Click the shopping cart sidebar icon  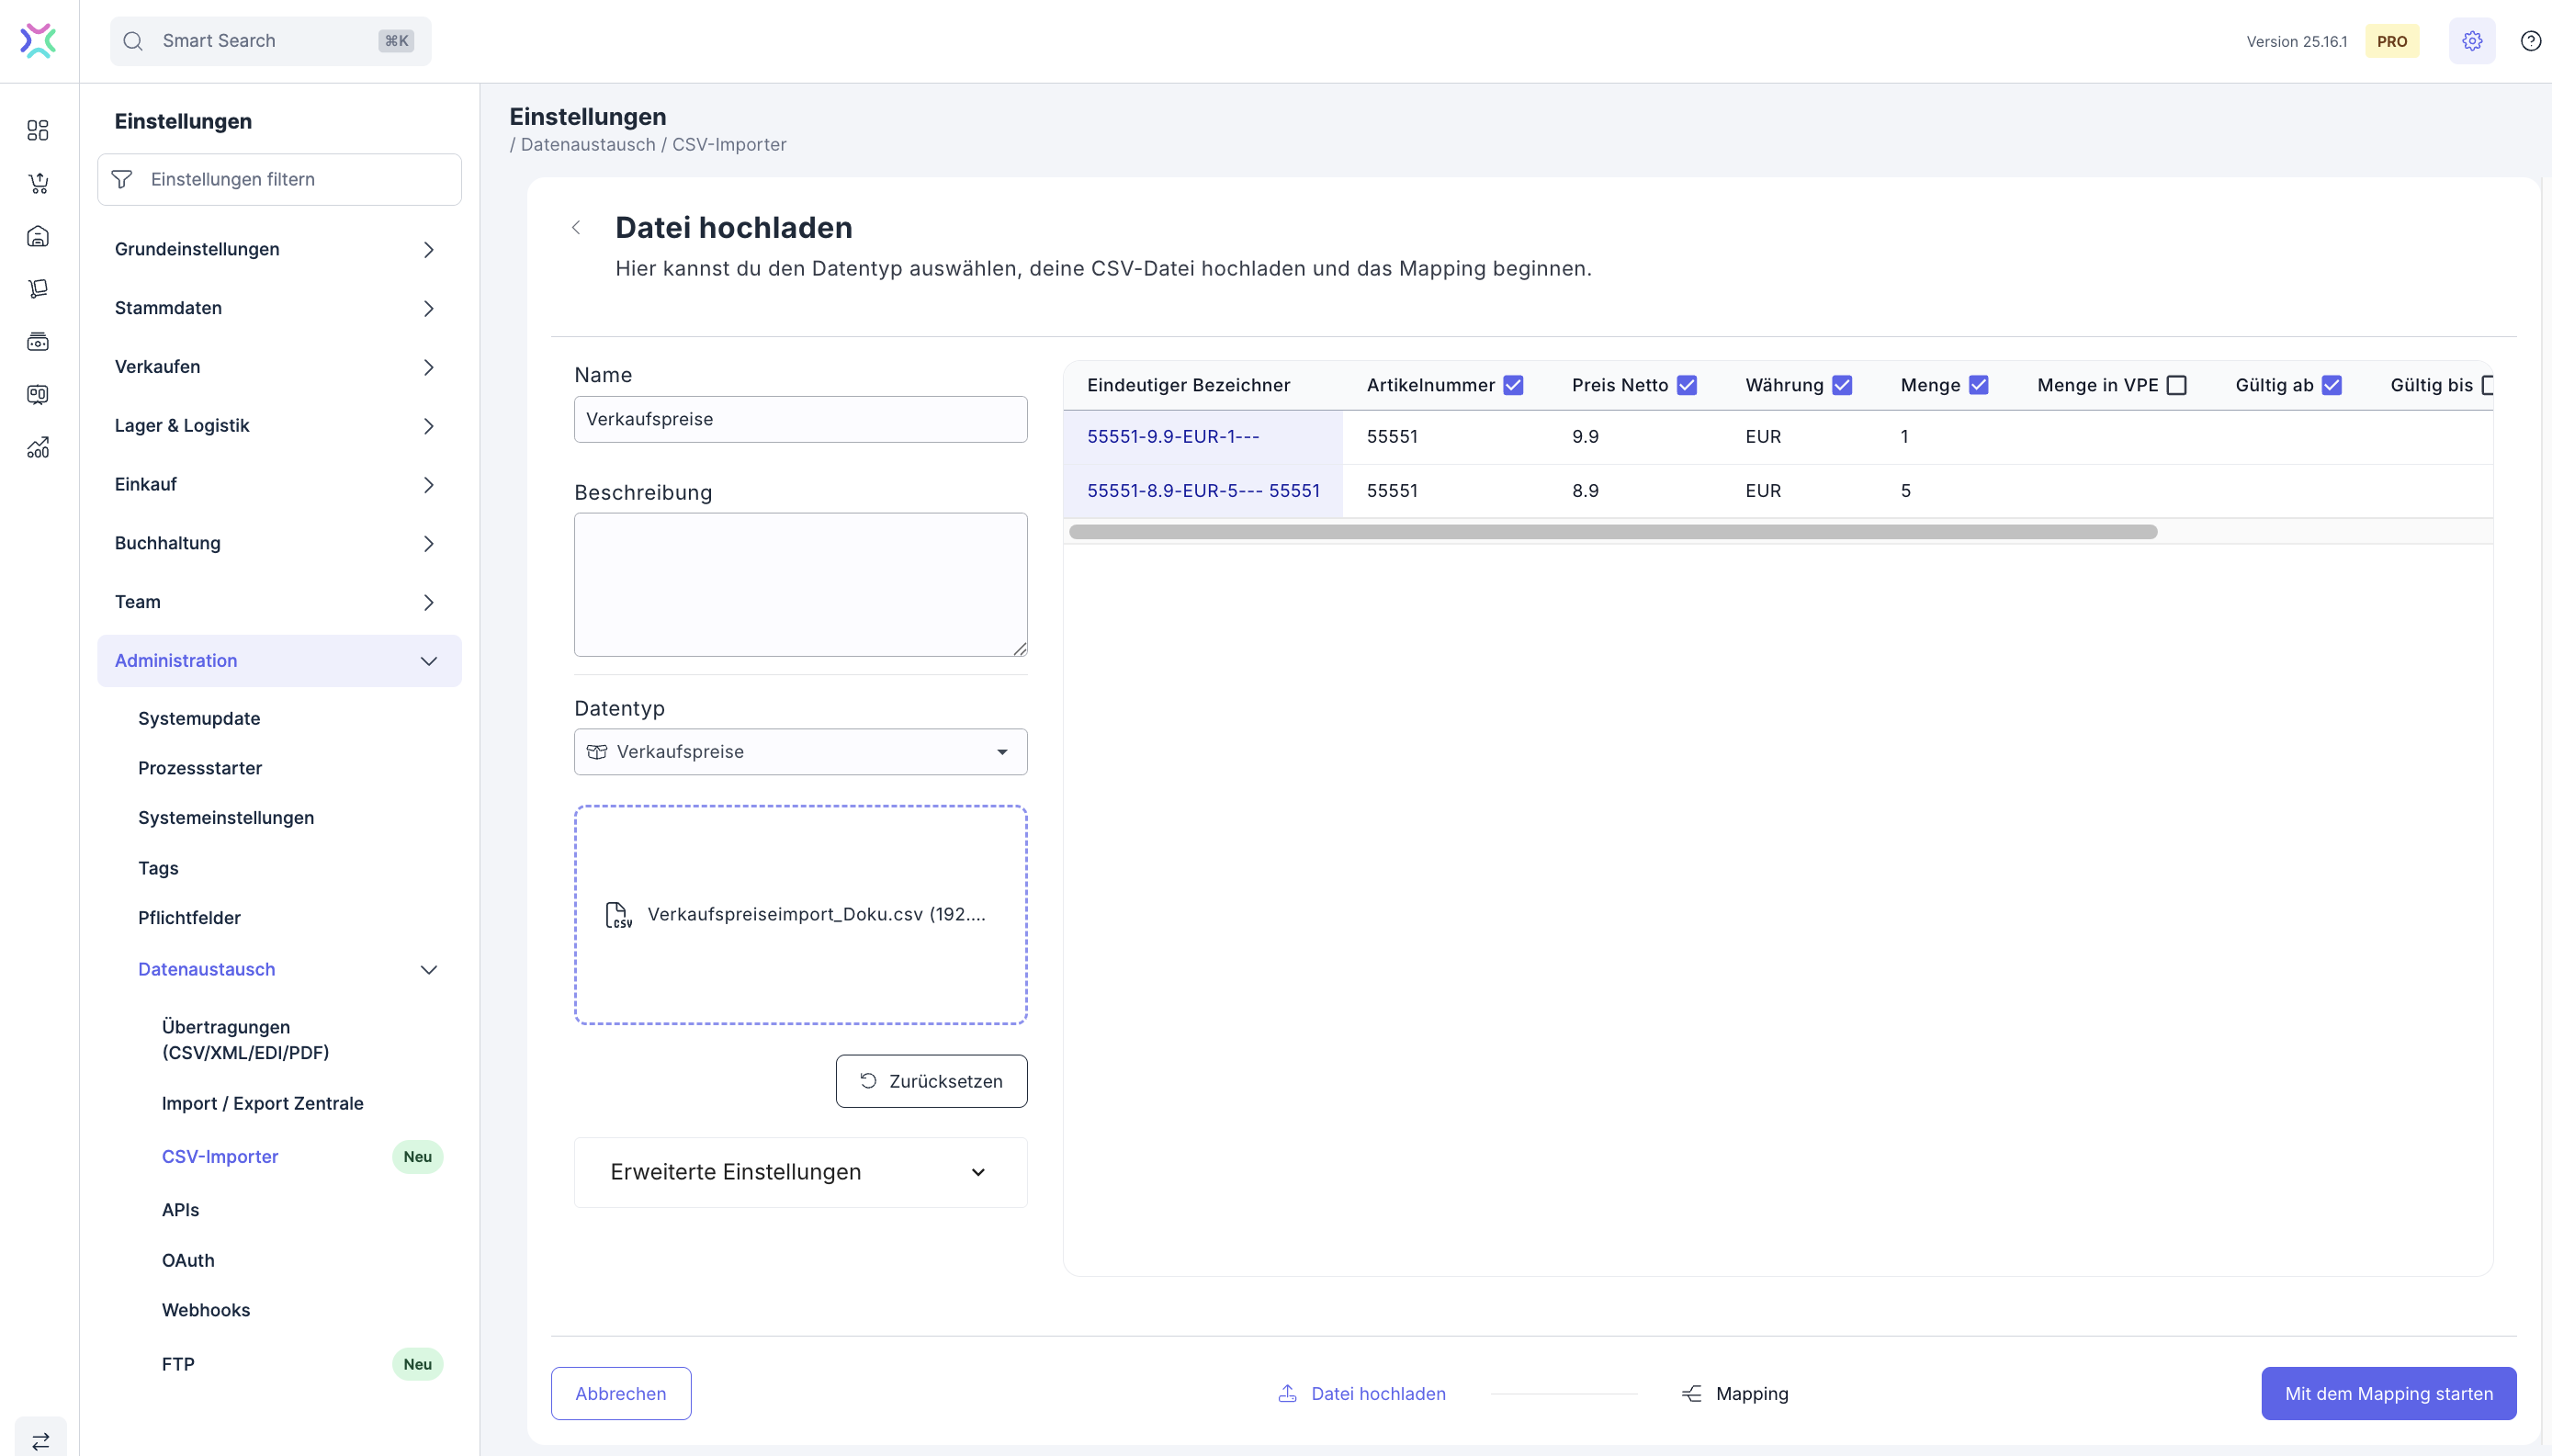pos(38,183)
